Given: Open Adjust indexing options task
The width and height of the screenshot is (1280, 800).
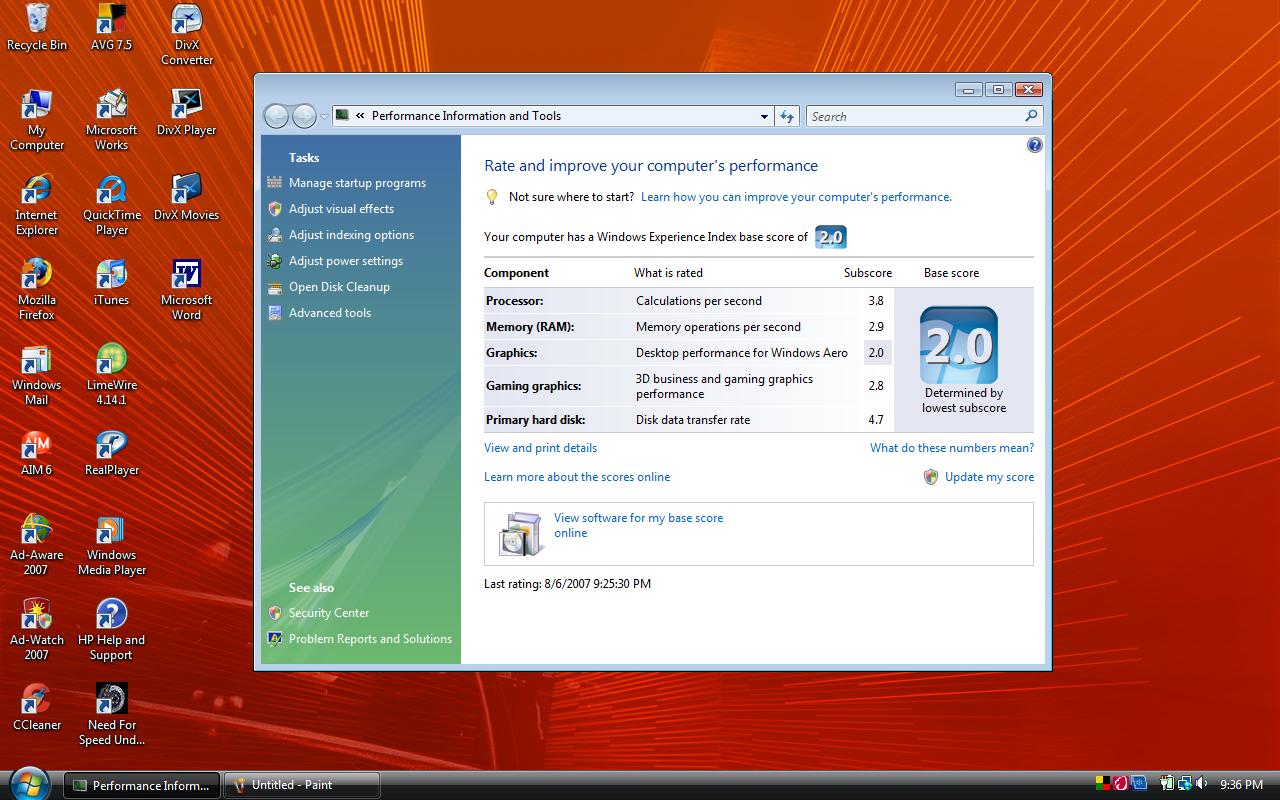Looking at the screenshot, I should tap(351, 235).
